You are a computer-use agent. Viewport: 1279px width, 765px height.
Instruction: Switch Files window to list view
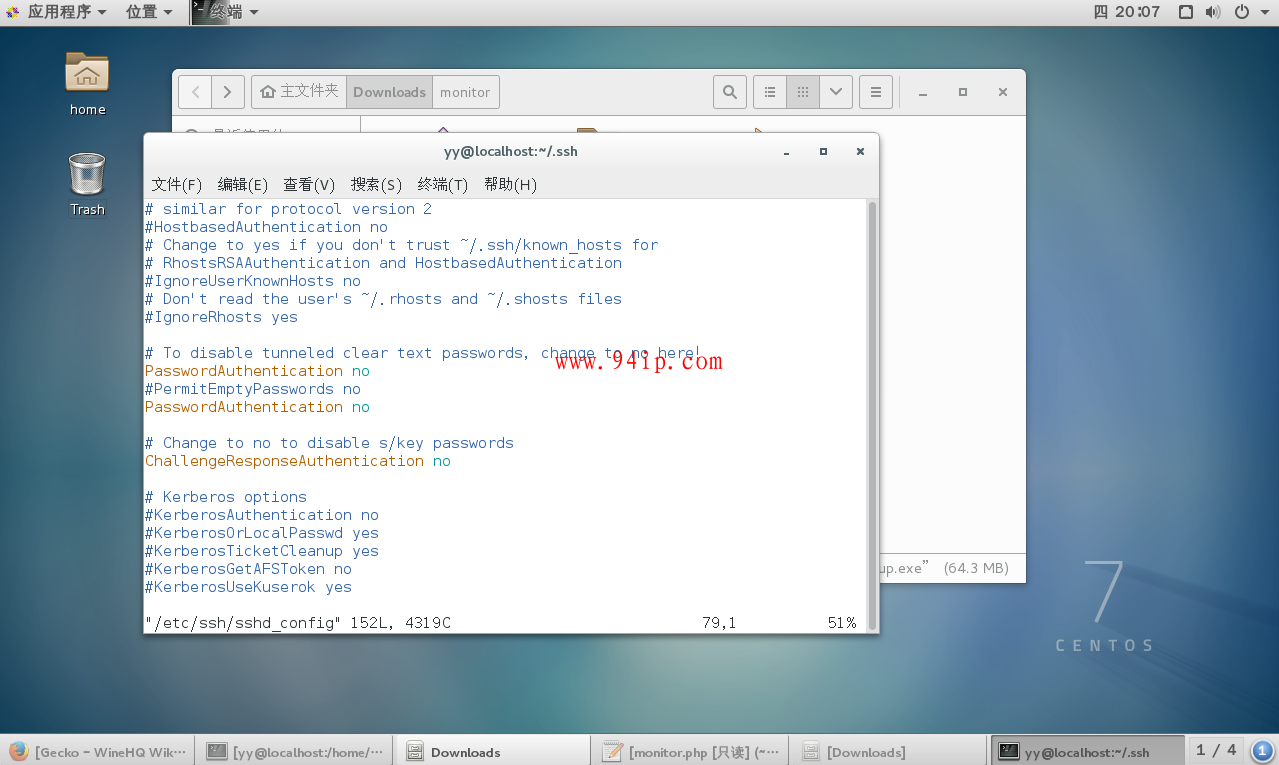click(x=769, y=92)
